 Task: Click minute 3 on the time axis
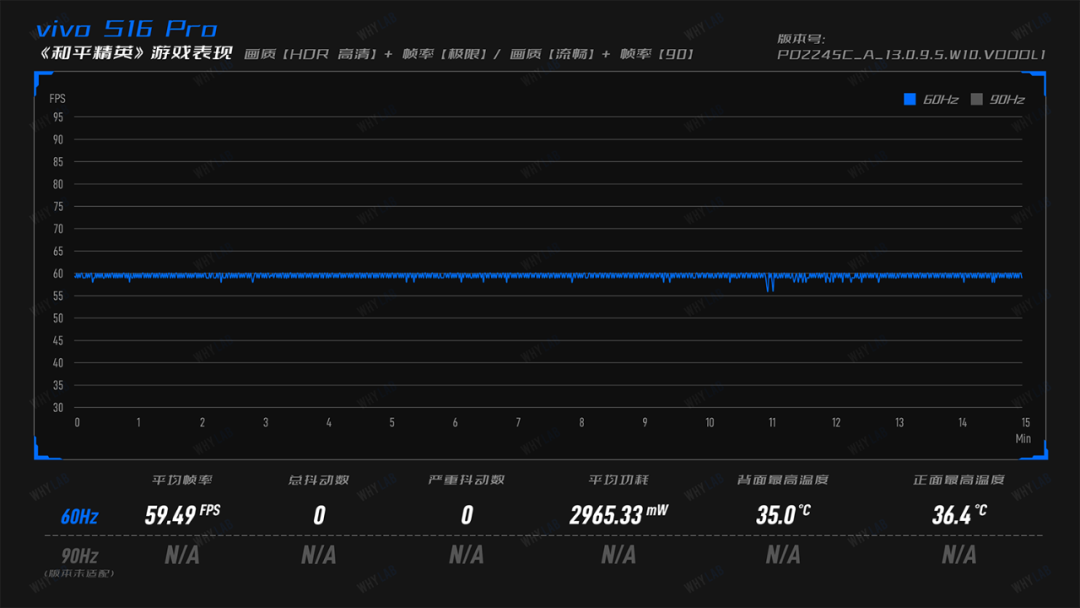tap(266, 423)
